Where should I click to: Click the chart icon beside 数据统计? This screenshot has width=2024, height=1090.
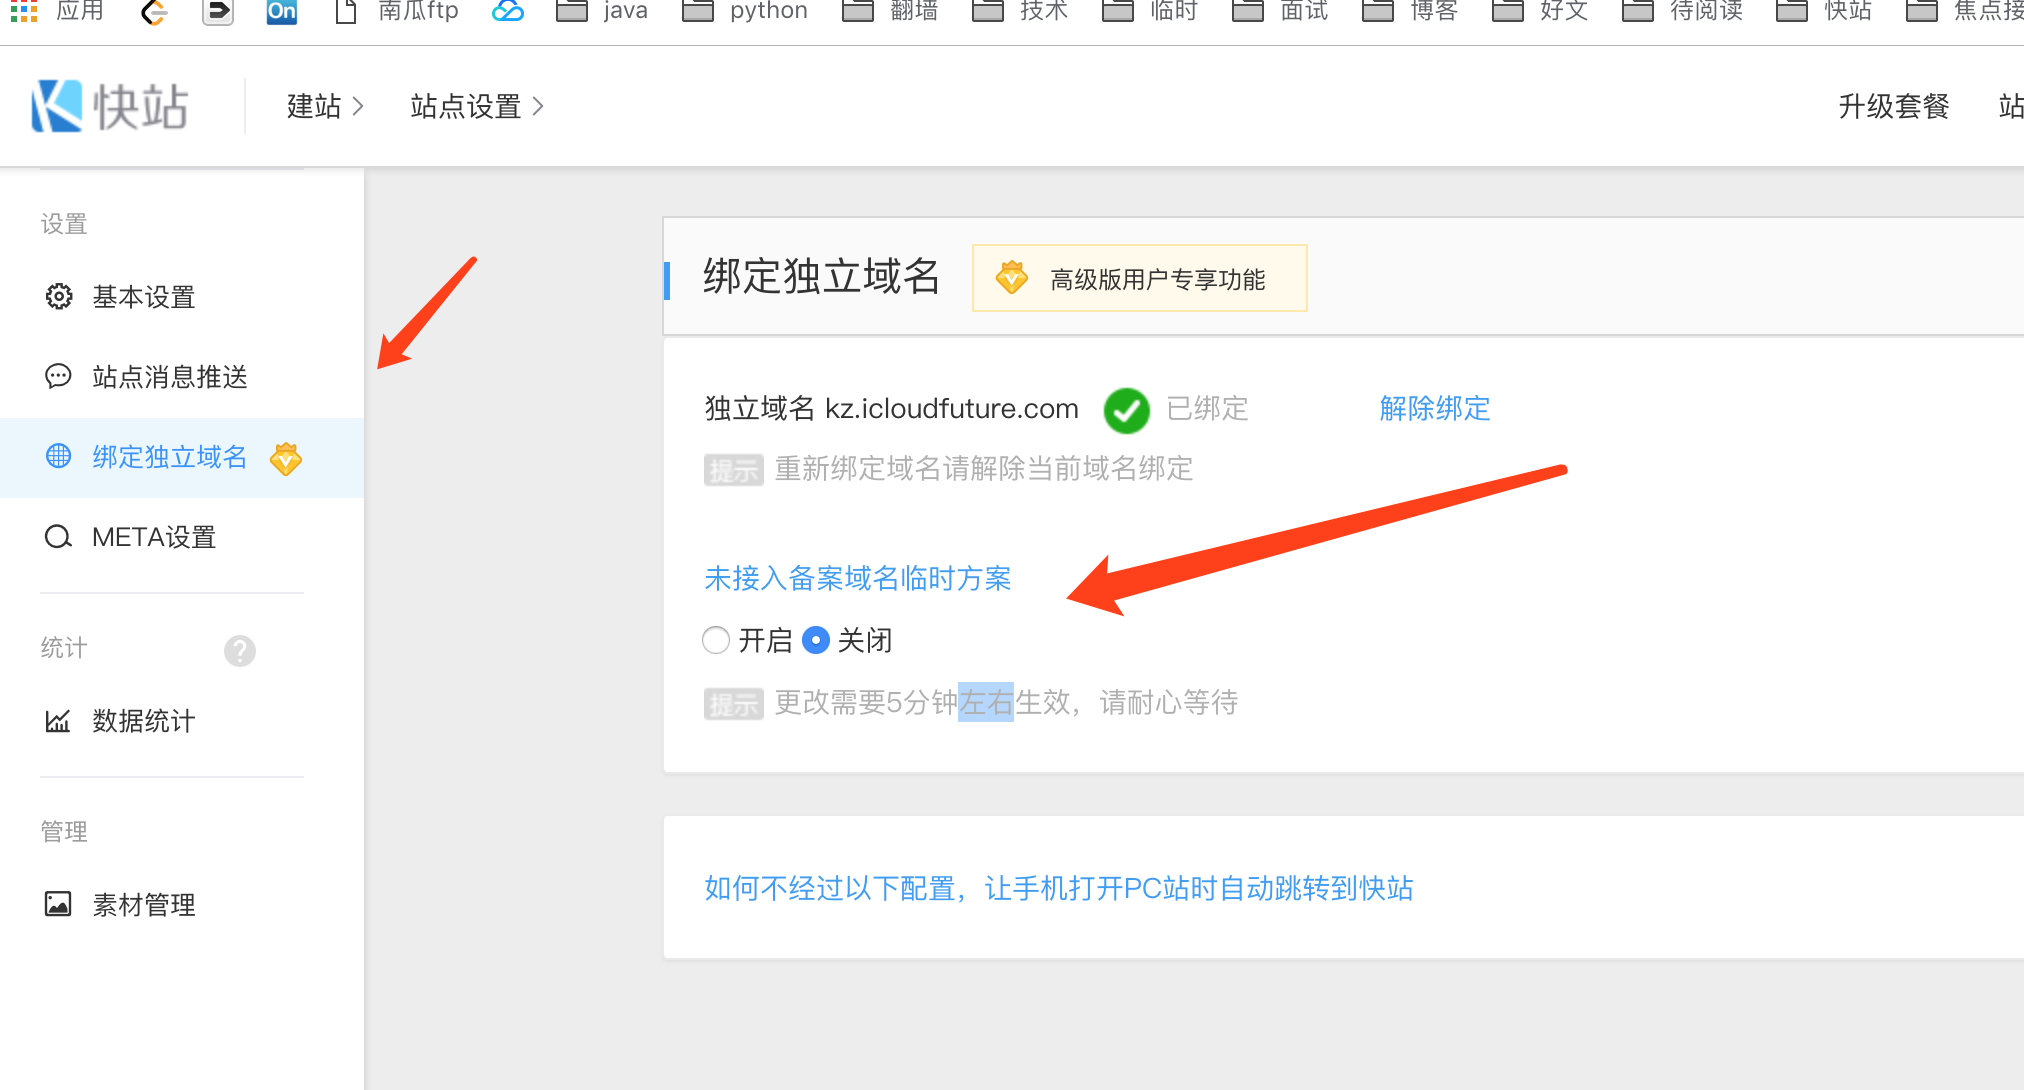coord(59,721)
